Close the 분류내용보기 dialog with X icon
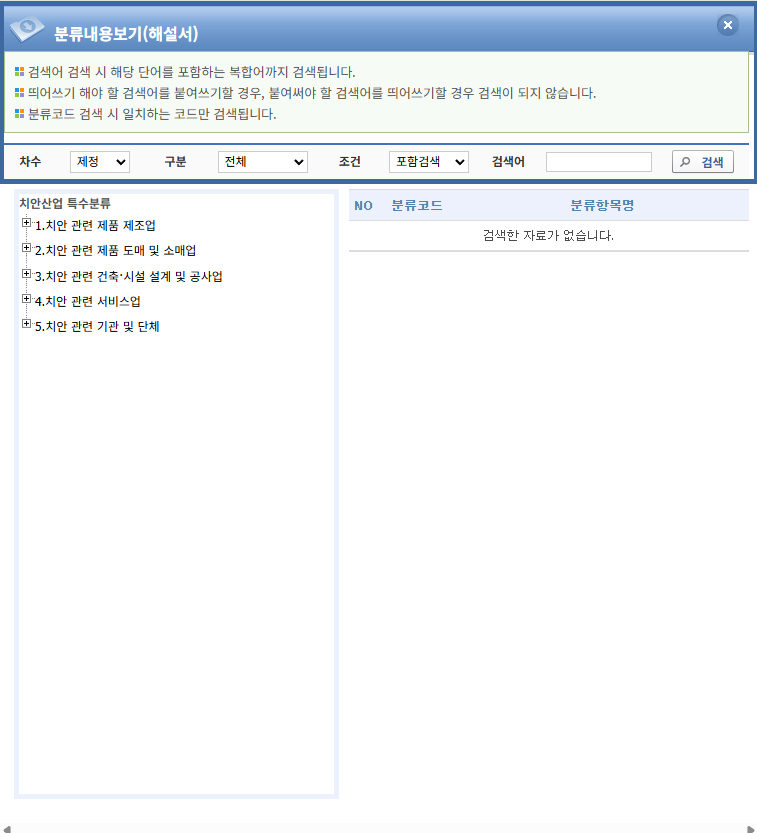 point(727,25)
